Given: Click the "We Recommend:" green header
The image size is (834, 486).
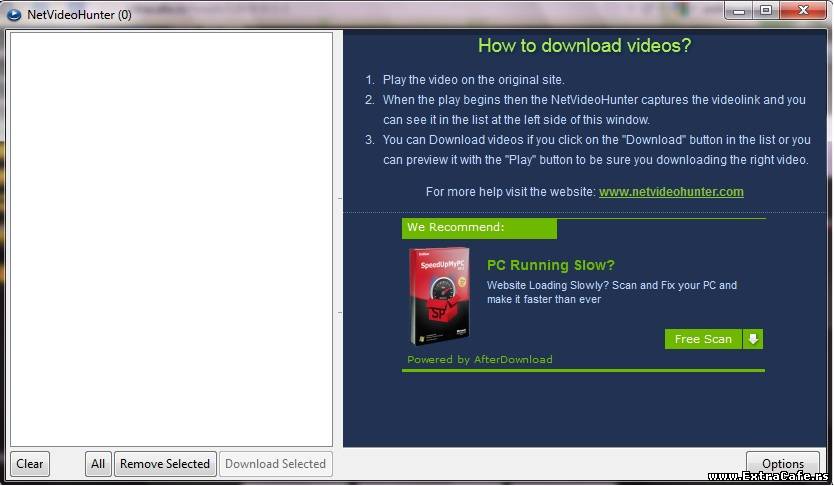Looking at the screenshot, I should pyautogui.click(x=478, y=228).
